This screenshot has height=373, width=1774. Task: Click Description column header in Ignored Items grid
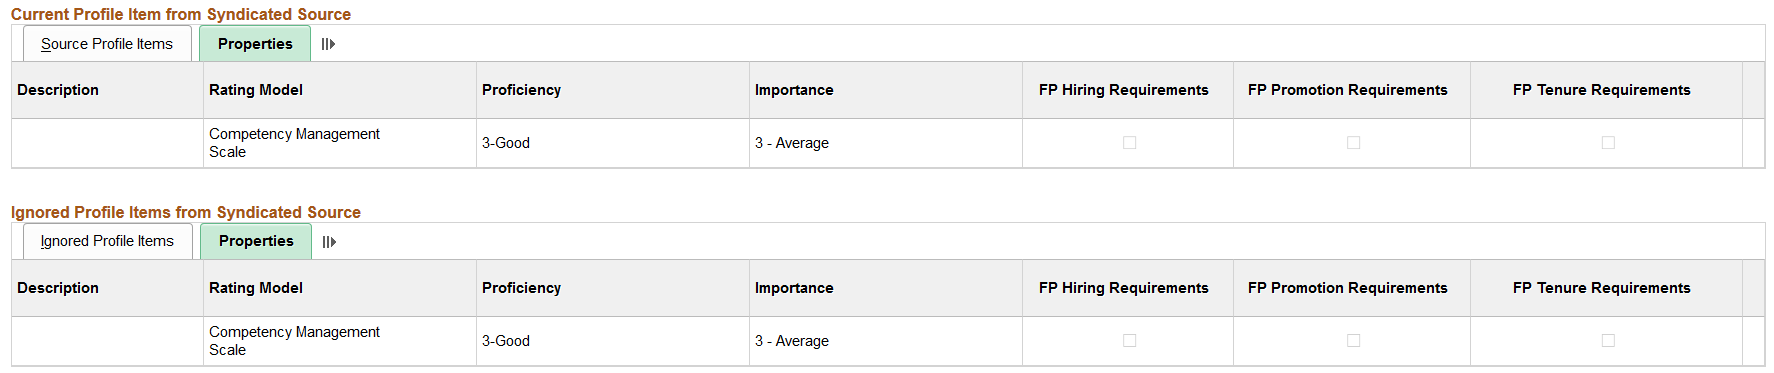[x=58, y=288]
